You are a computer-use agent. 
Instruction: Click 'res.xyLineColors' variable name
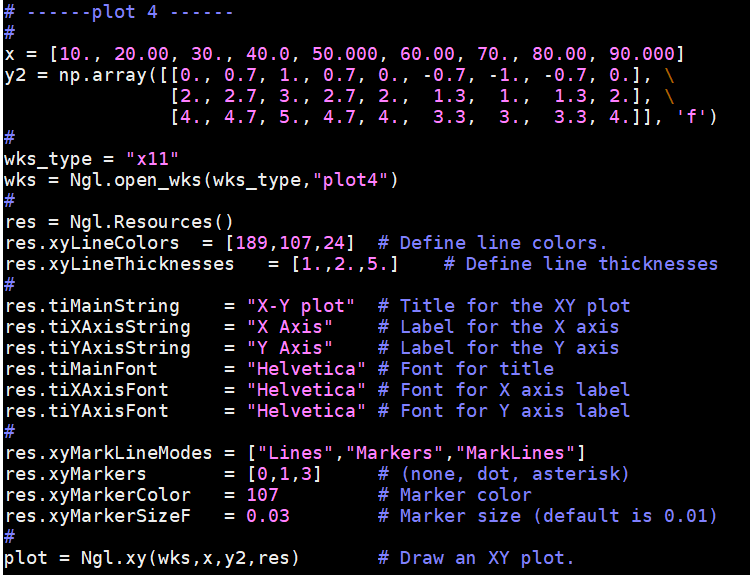[92, 243]
